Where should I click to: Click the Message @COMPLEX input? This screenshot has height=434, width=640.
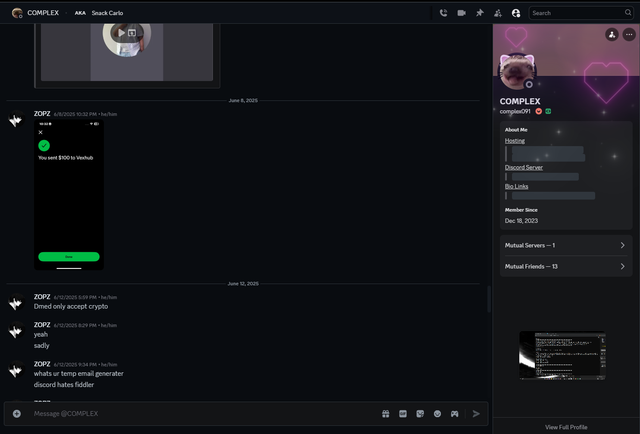[204, 414]
